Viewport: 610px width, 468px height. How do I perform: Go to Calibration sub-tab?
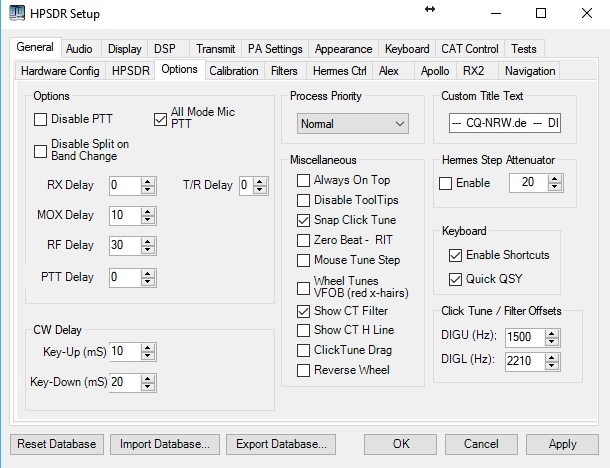(x=234, y=71)
